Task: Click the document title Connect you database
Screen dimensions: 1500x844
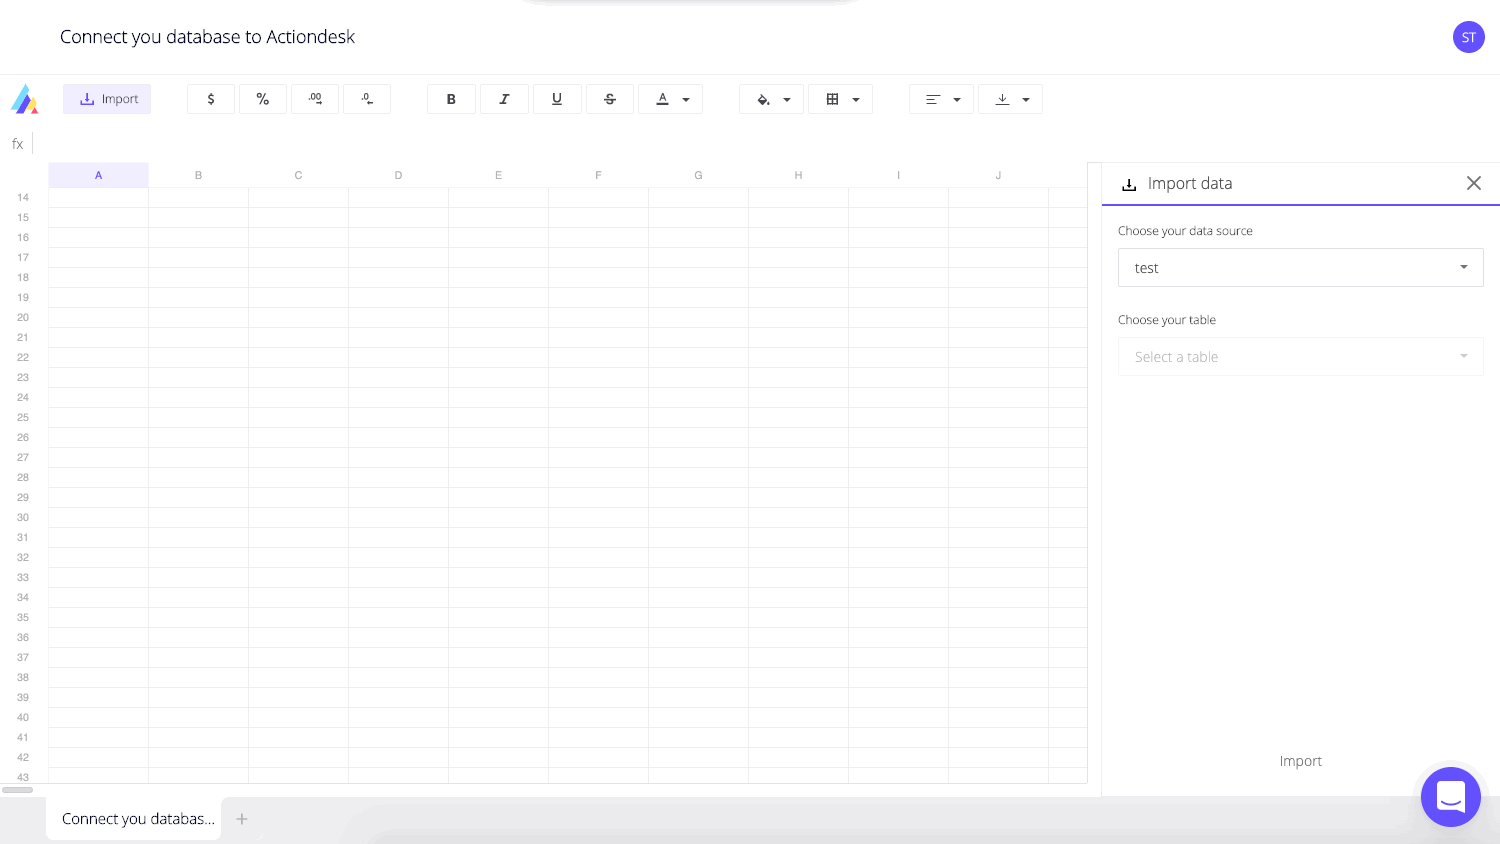Action: pos(207,37)
